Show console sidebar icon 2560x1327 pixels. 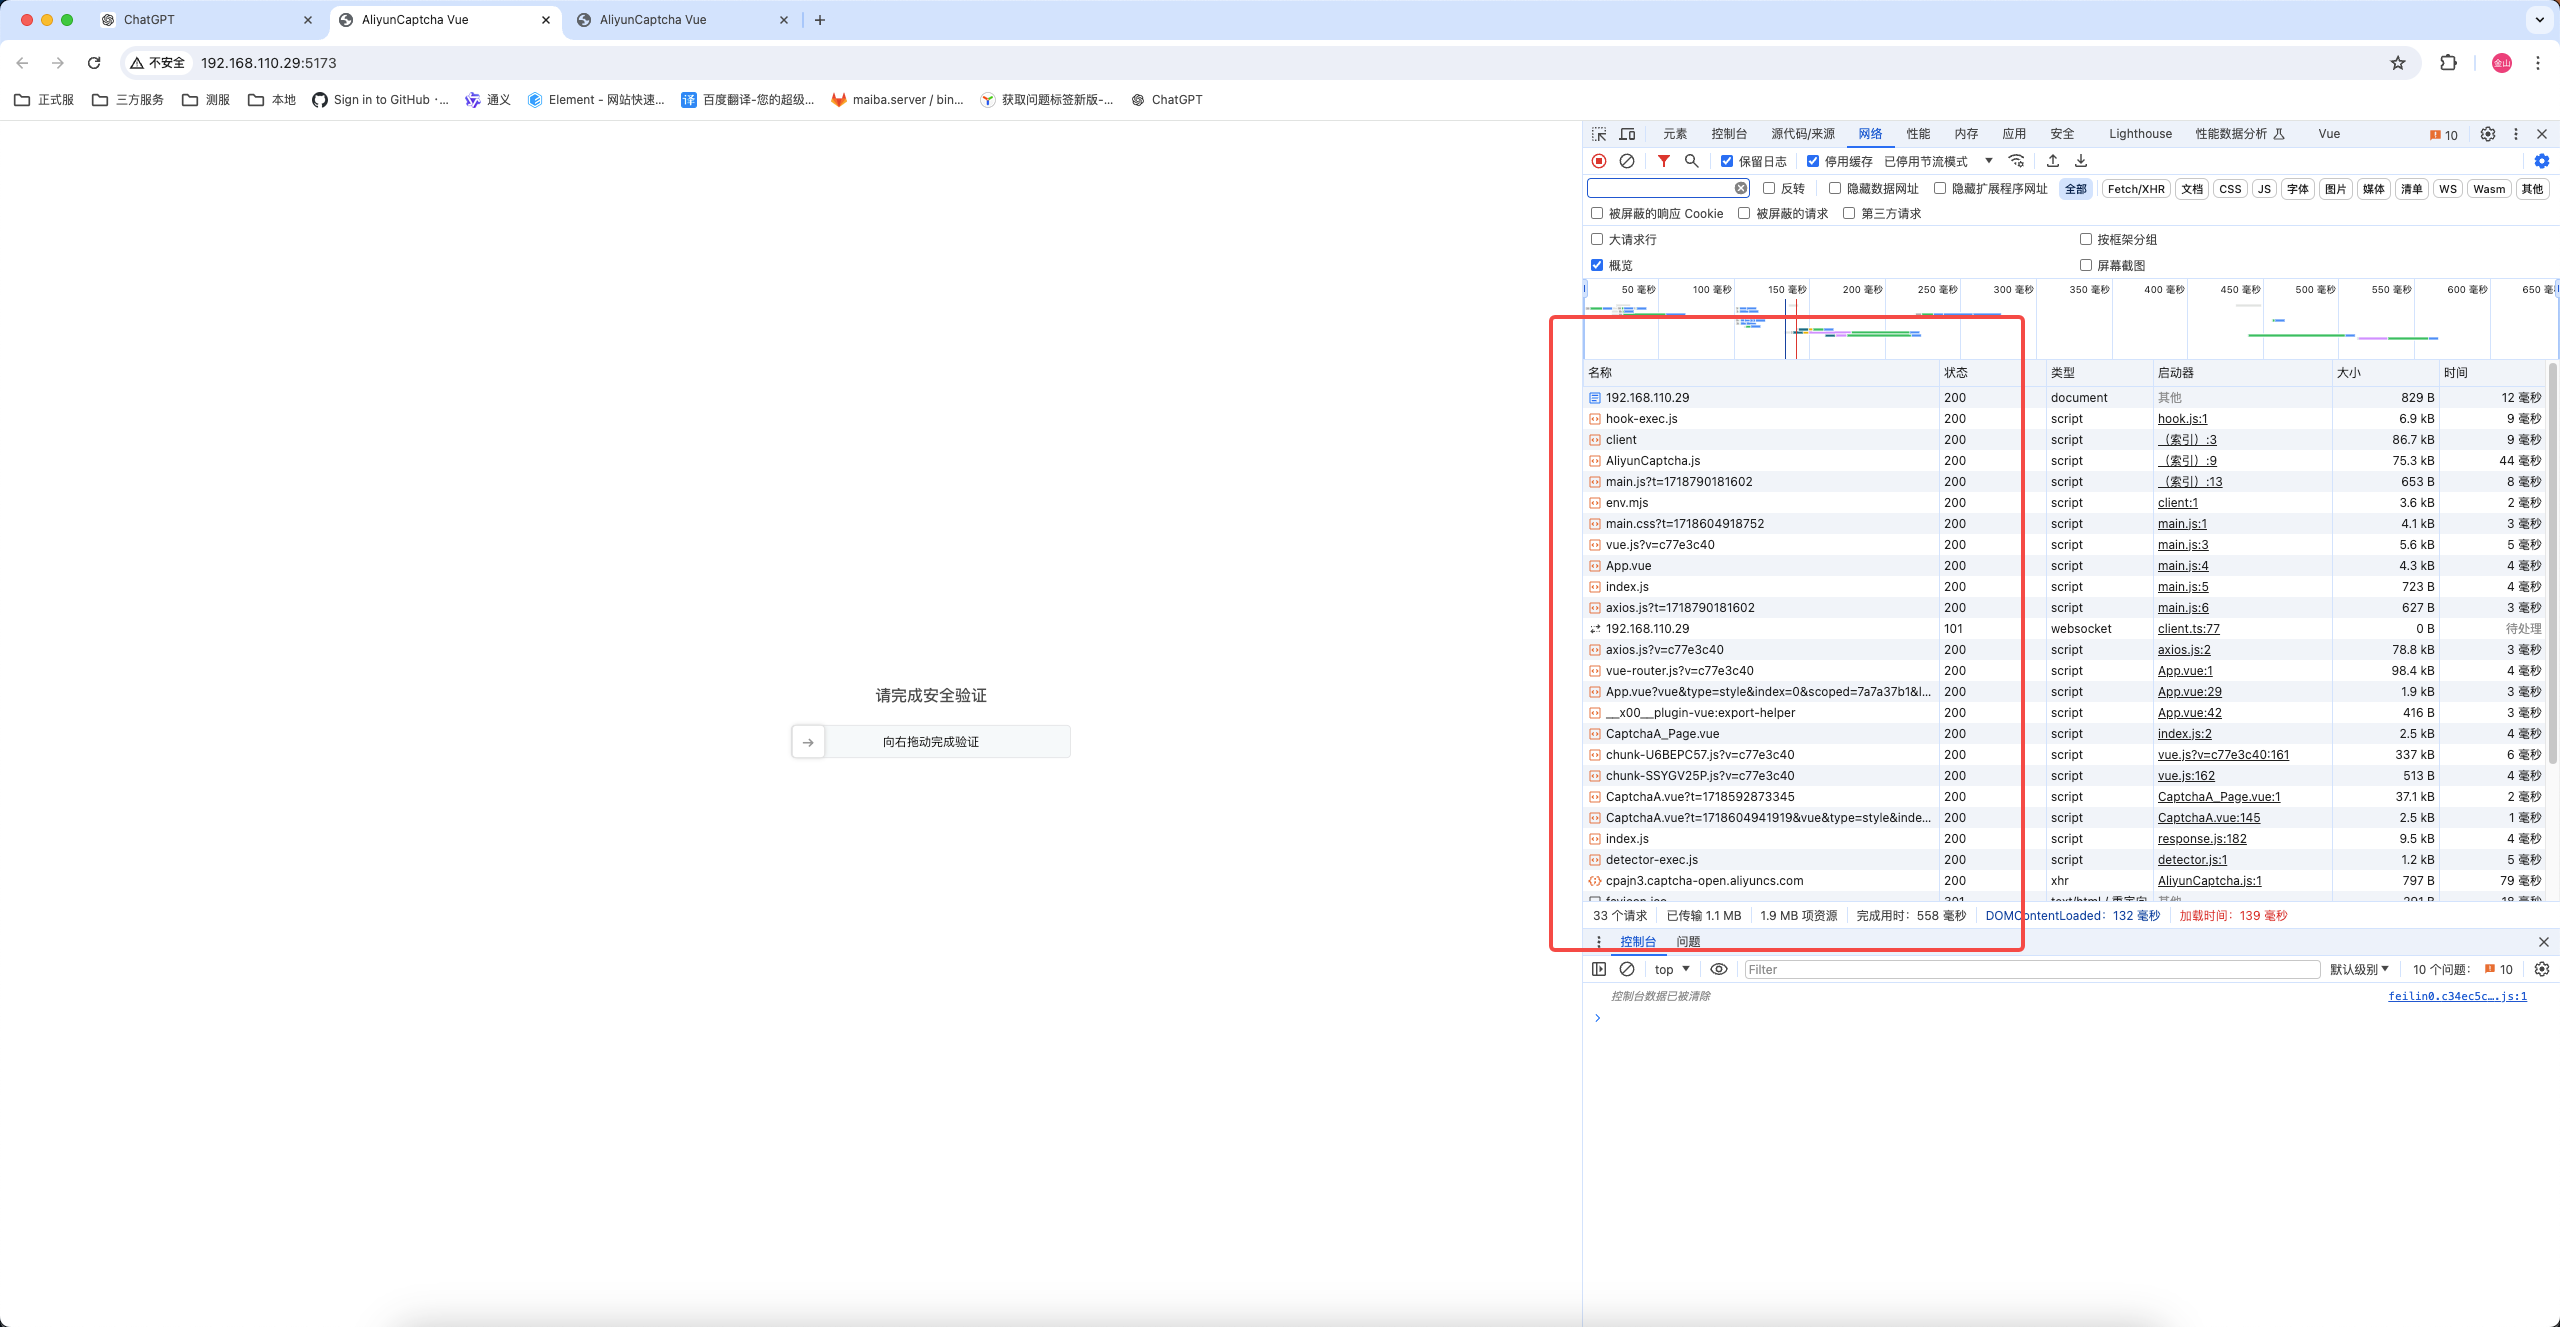[x=1599, y=969]
